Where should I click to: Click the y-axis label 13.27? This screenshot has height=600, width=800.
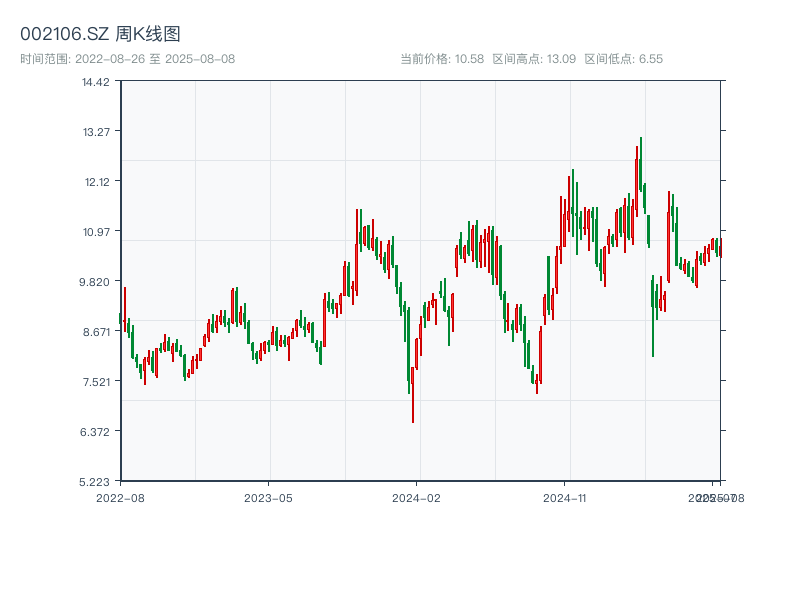(96, 132)
